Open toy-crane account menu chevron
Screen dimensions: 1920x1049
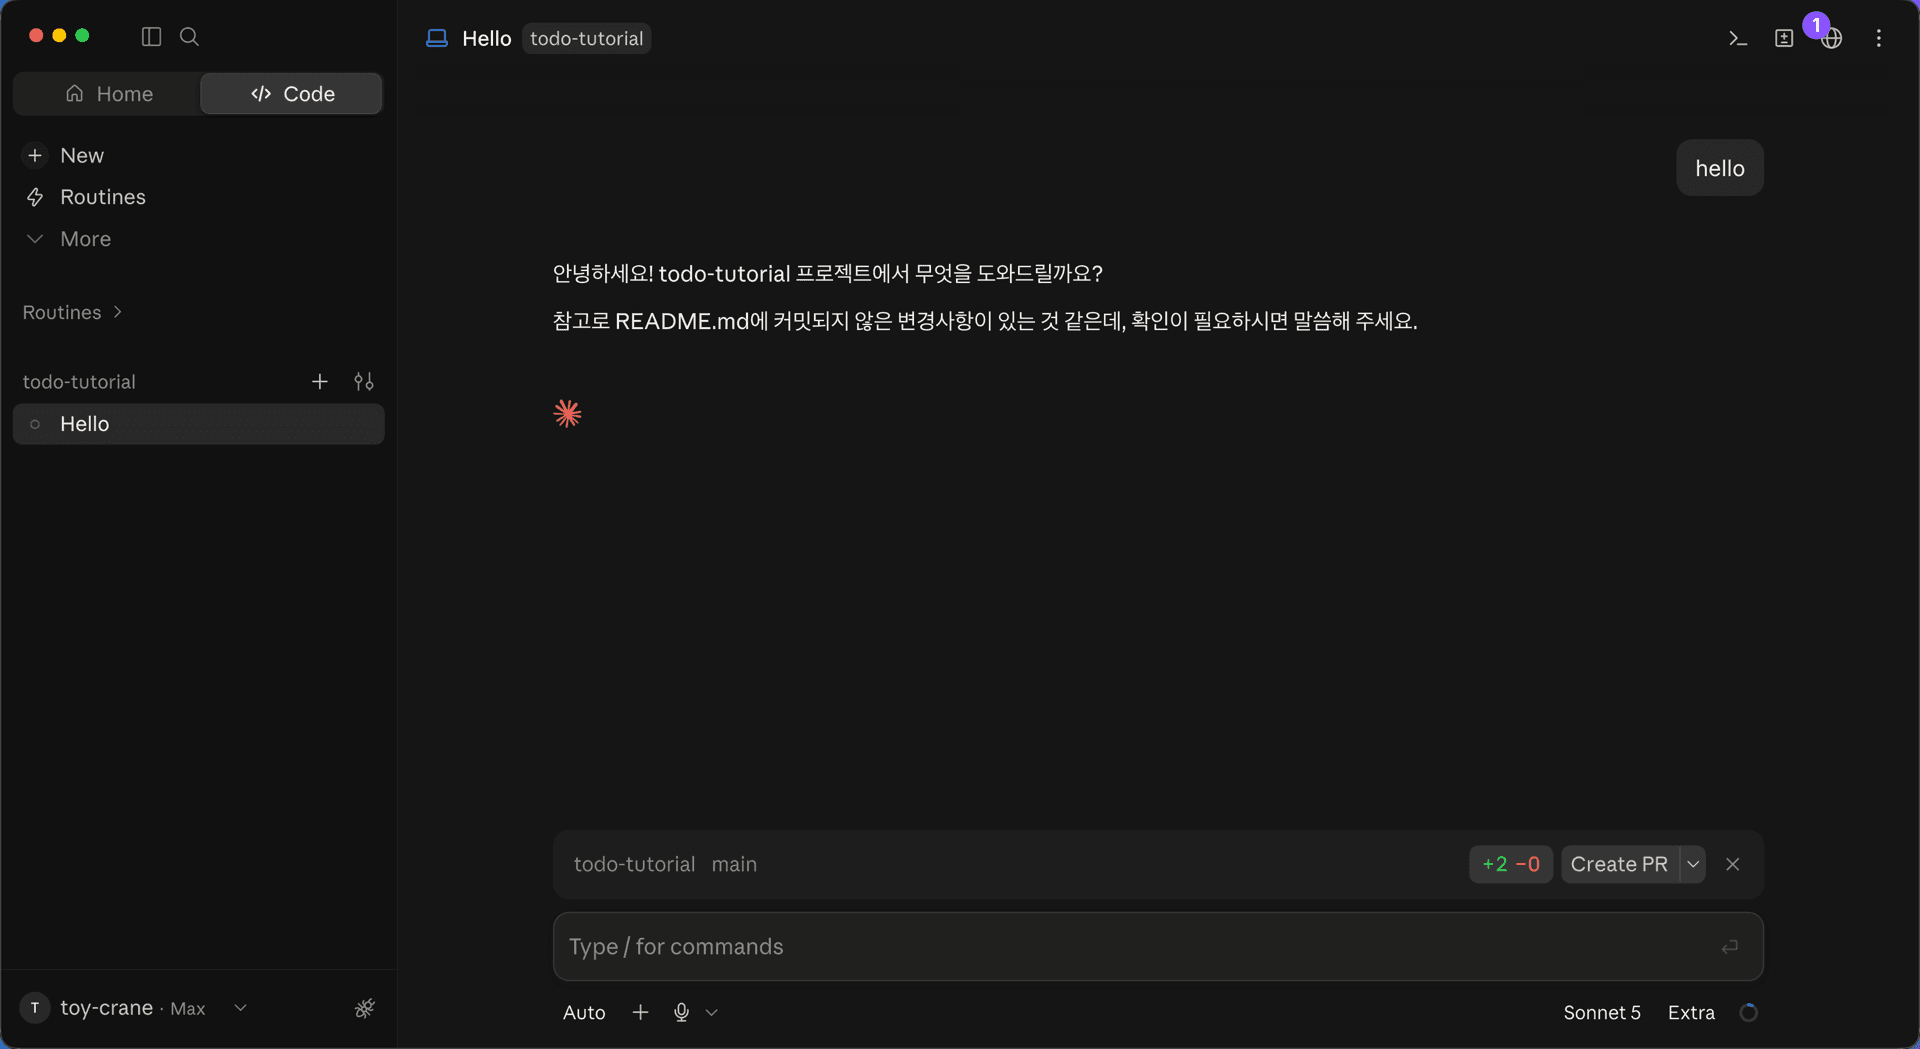point(240,1008)
